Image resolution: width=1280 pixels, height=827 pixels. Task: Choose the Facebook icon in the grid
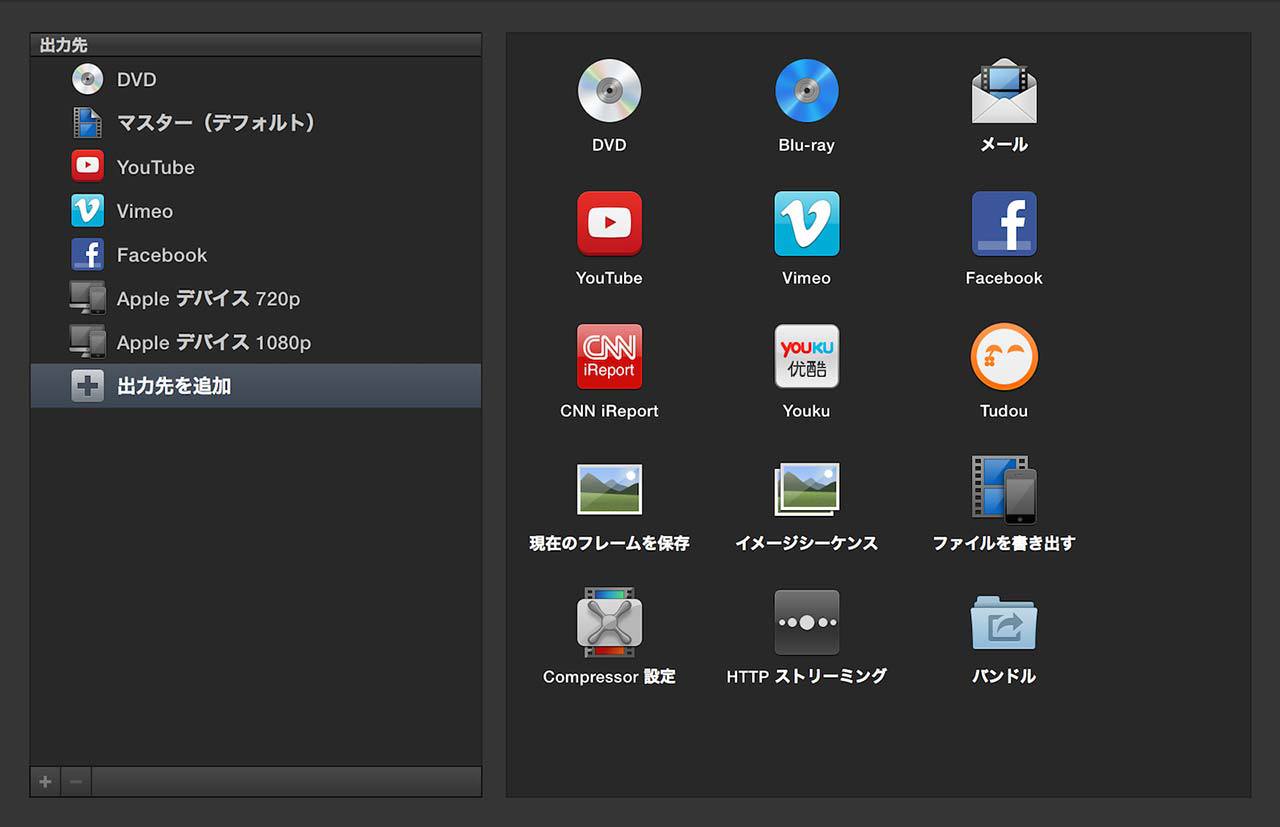[x=1004, y=224]
